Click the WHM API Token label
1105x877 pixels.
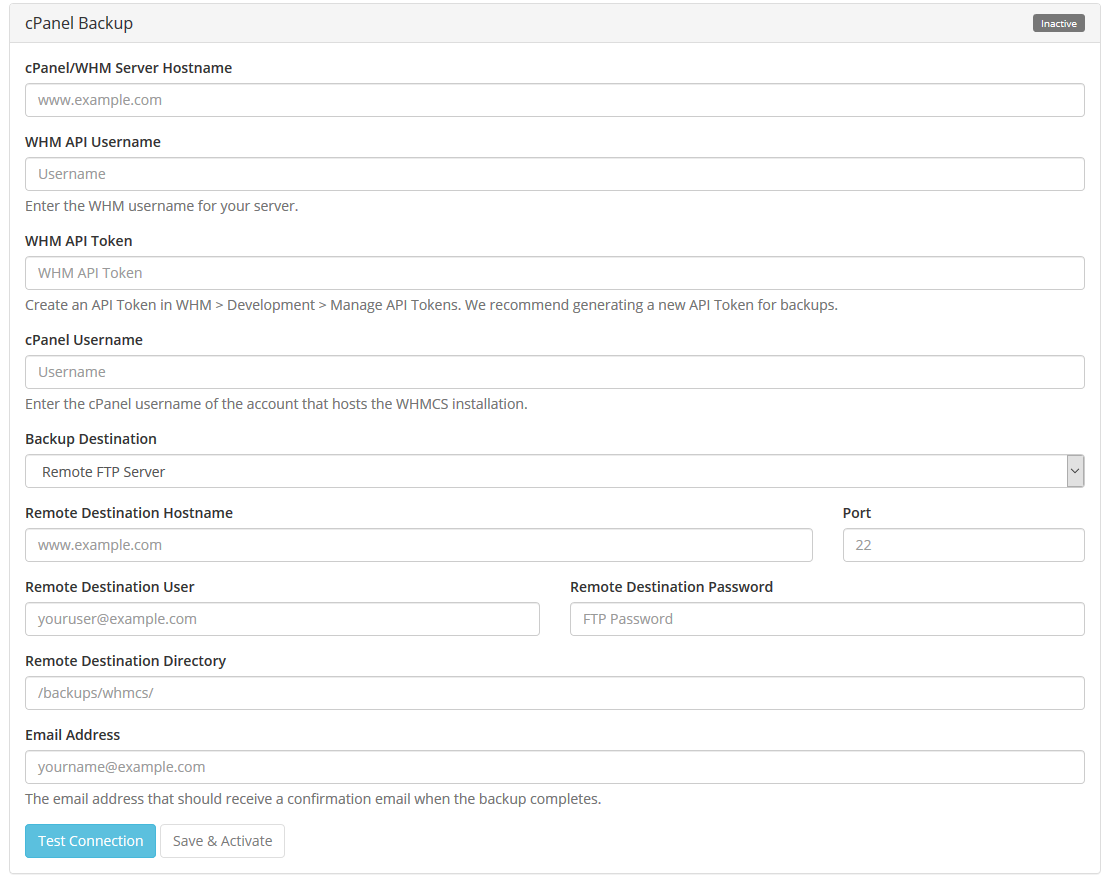(x=79, y=241)
